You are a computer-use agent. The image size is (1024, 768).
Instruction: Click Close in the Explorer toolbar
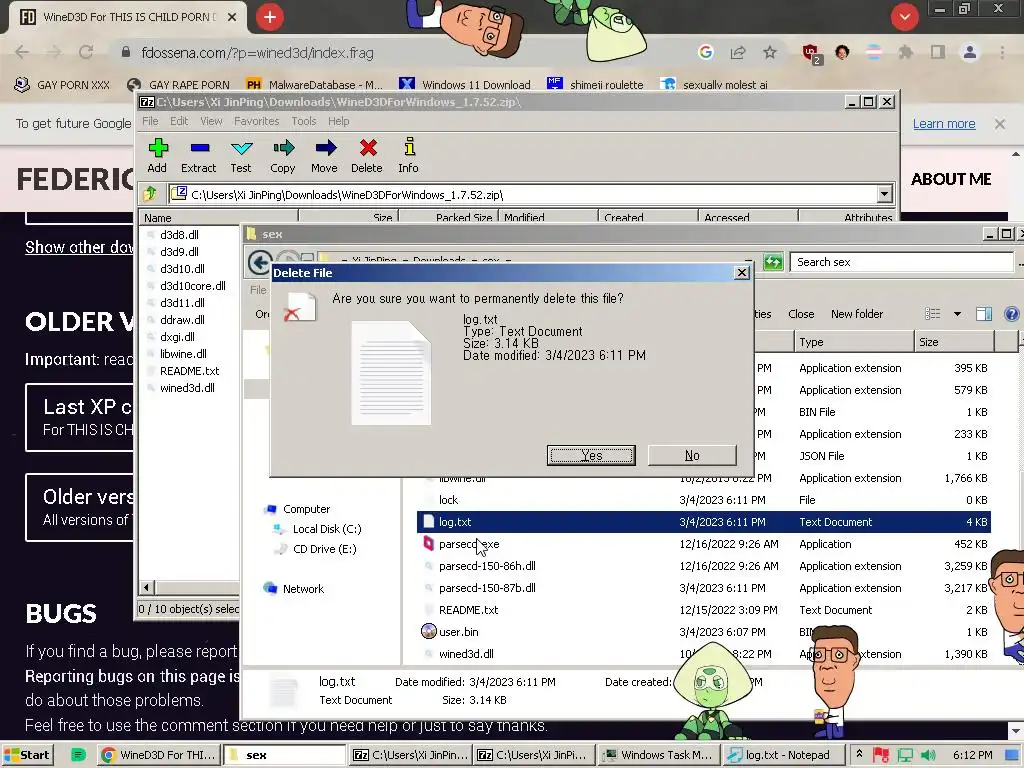coord(801,314)
